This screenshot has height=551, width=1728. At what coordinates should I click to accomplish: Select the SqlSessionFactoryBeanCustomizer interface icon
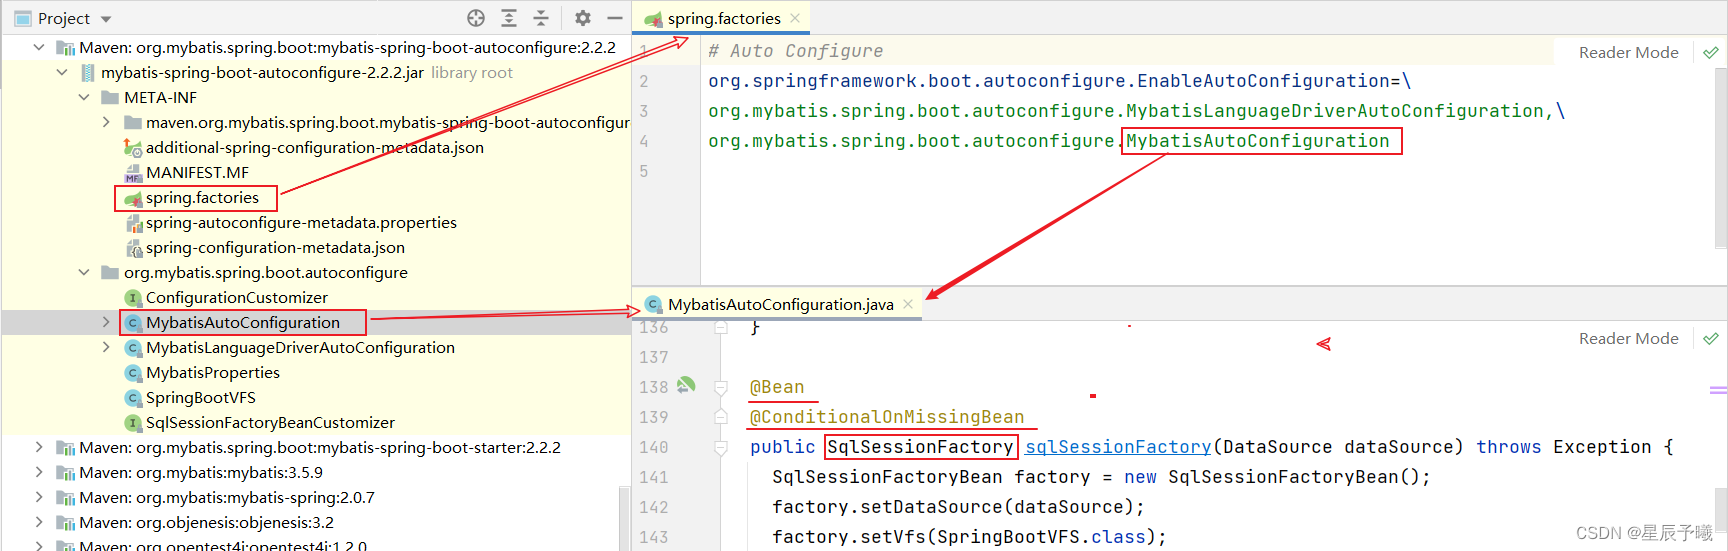(132, 423)
